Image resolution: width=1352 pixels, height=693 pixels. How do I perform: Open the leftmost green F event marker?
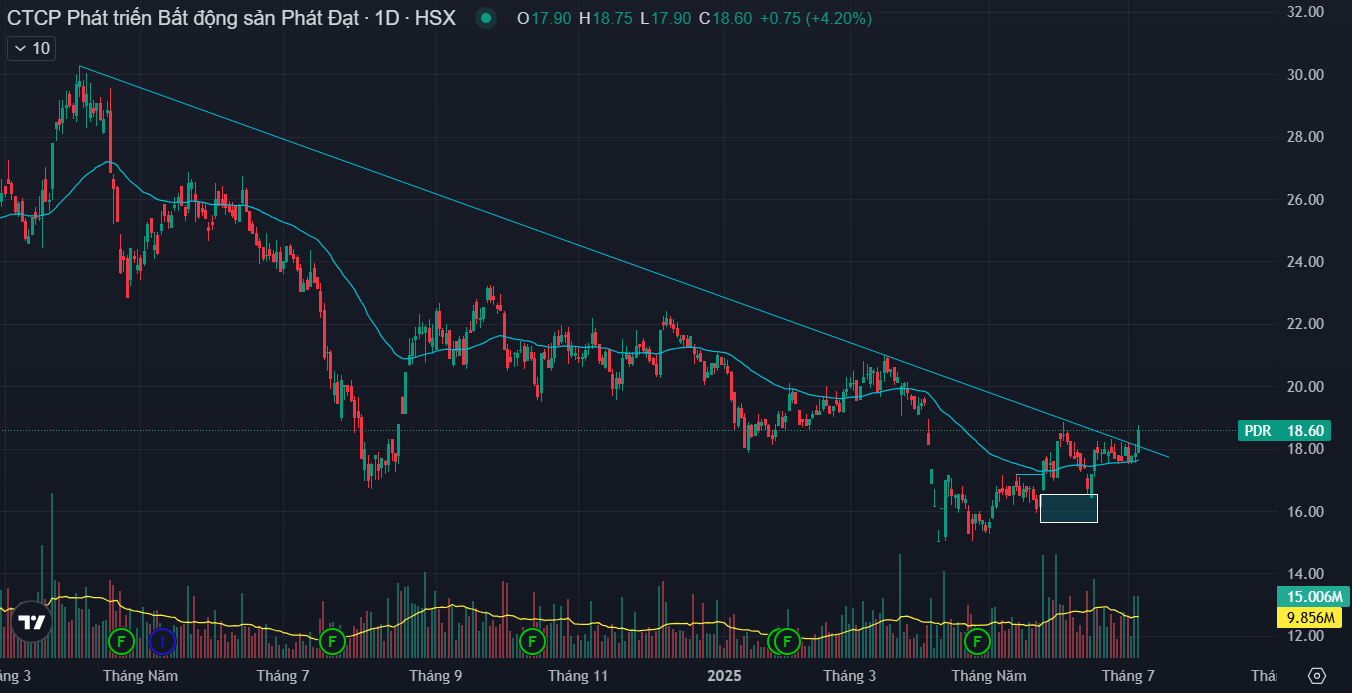pos(121,639)
